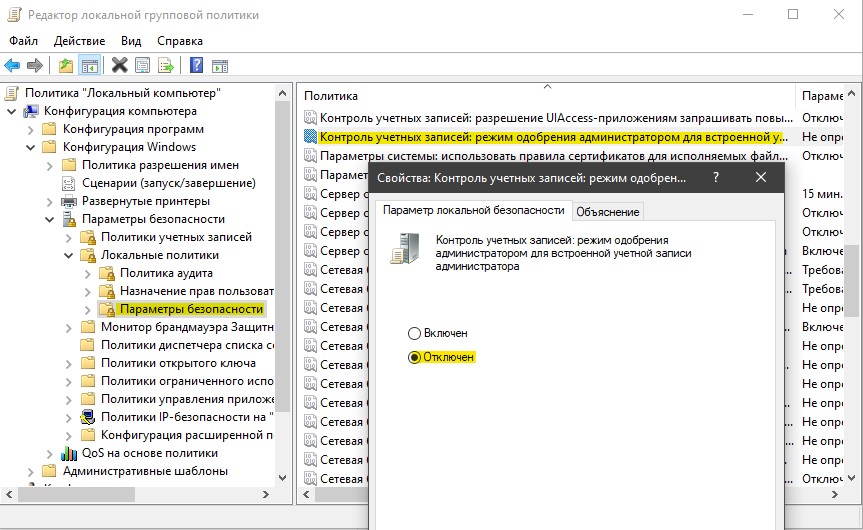Toggle the Show/Hide action pane icon

point(220,66)
